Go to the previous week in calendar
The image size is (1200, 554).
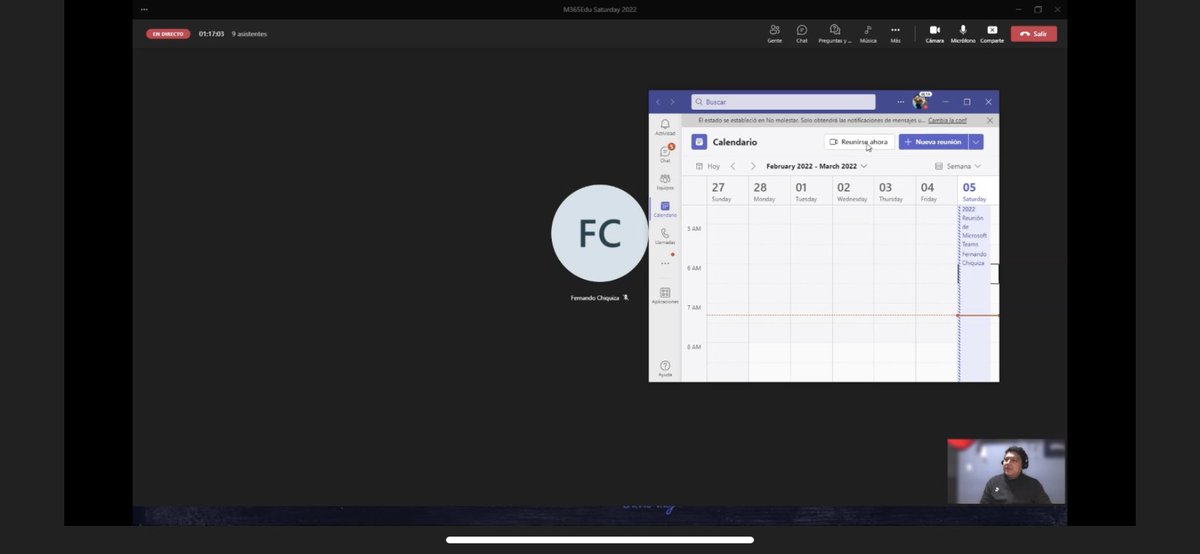(x=733, y=166)
